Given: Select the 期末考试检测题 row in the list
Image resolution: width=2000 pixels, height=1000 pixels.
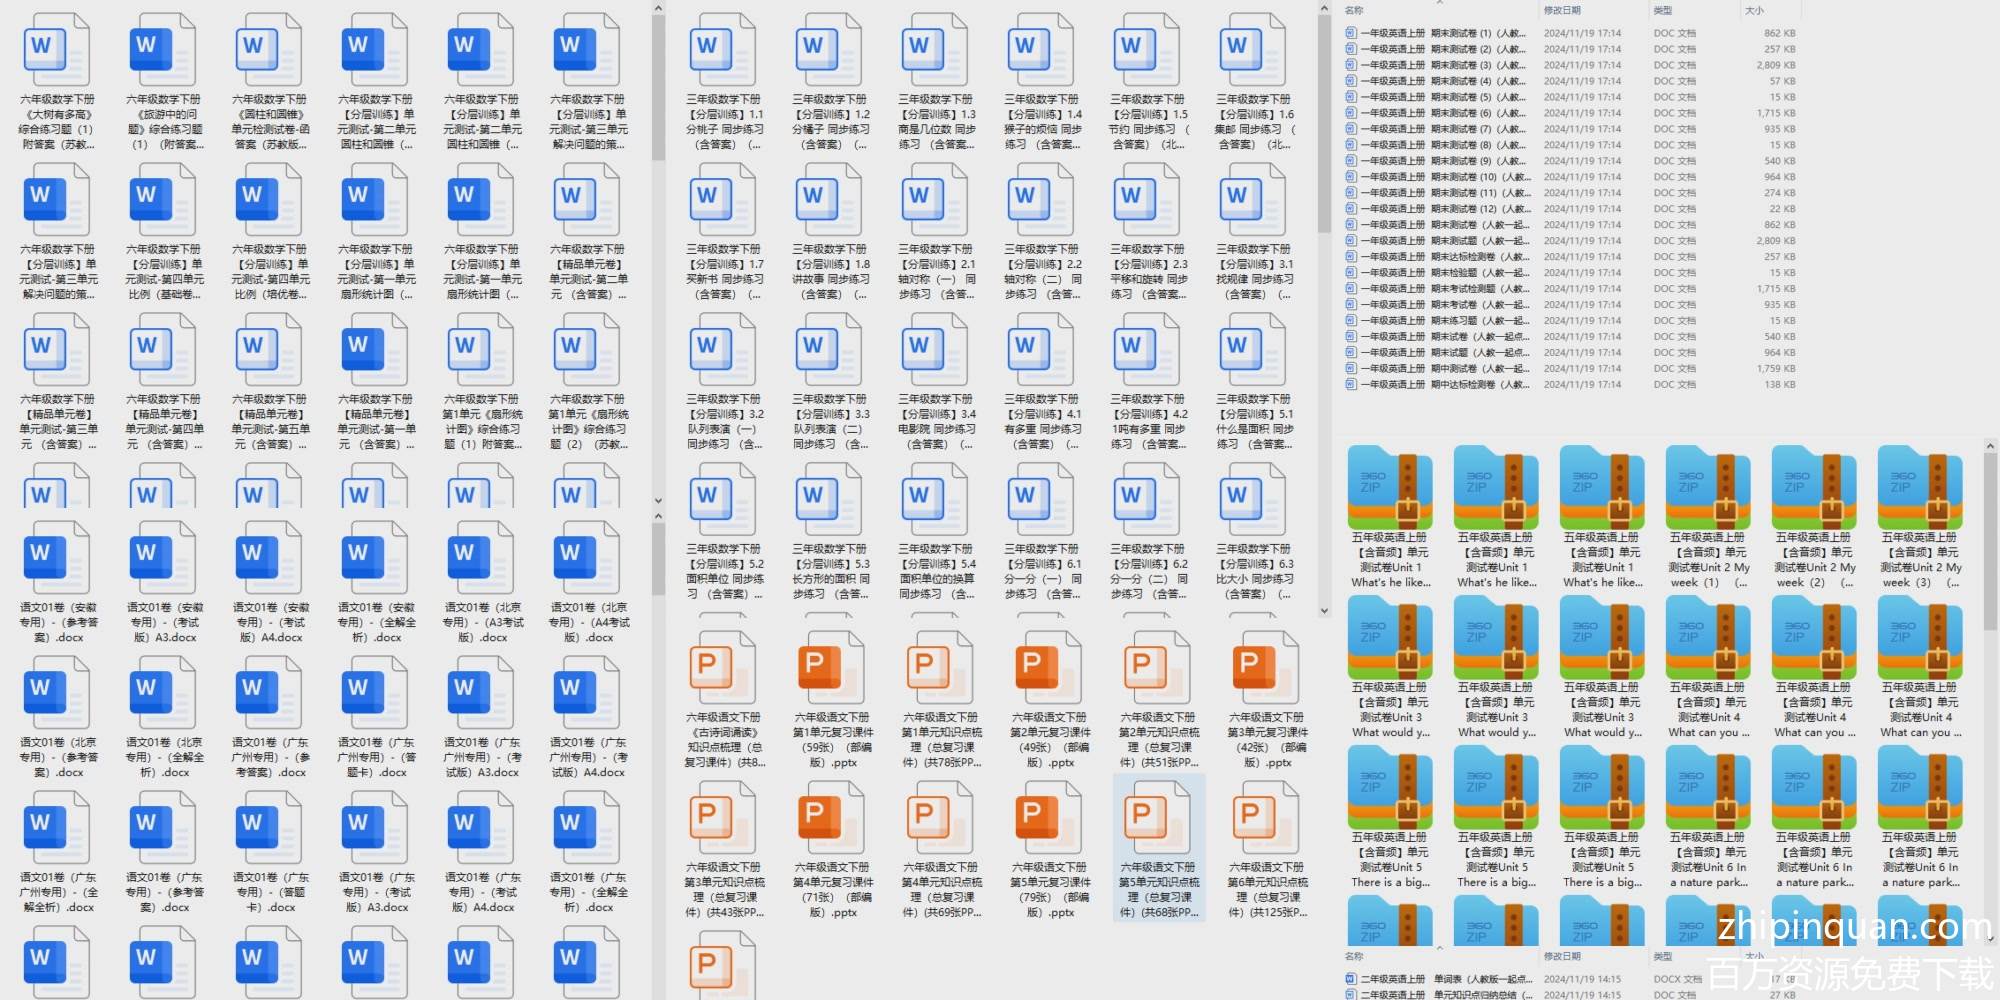Looking at the screenshot, I should 1570,289.
